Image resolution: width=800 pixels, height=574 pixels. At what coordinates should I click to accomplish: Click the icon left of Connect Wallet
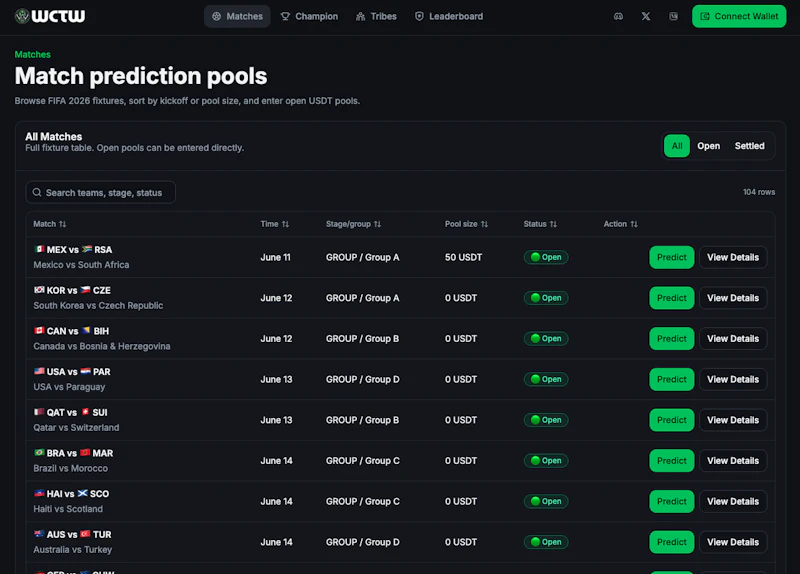(673, 16)
